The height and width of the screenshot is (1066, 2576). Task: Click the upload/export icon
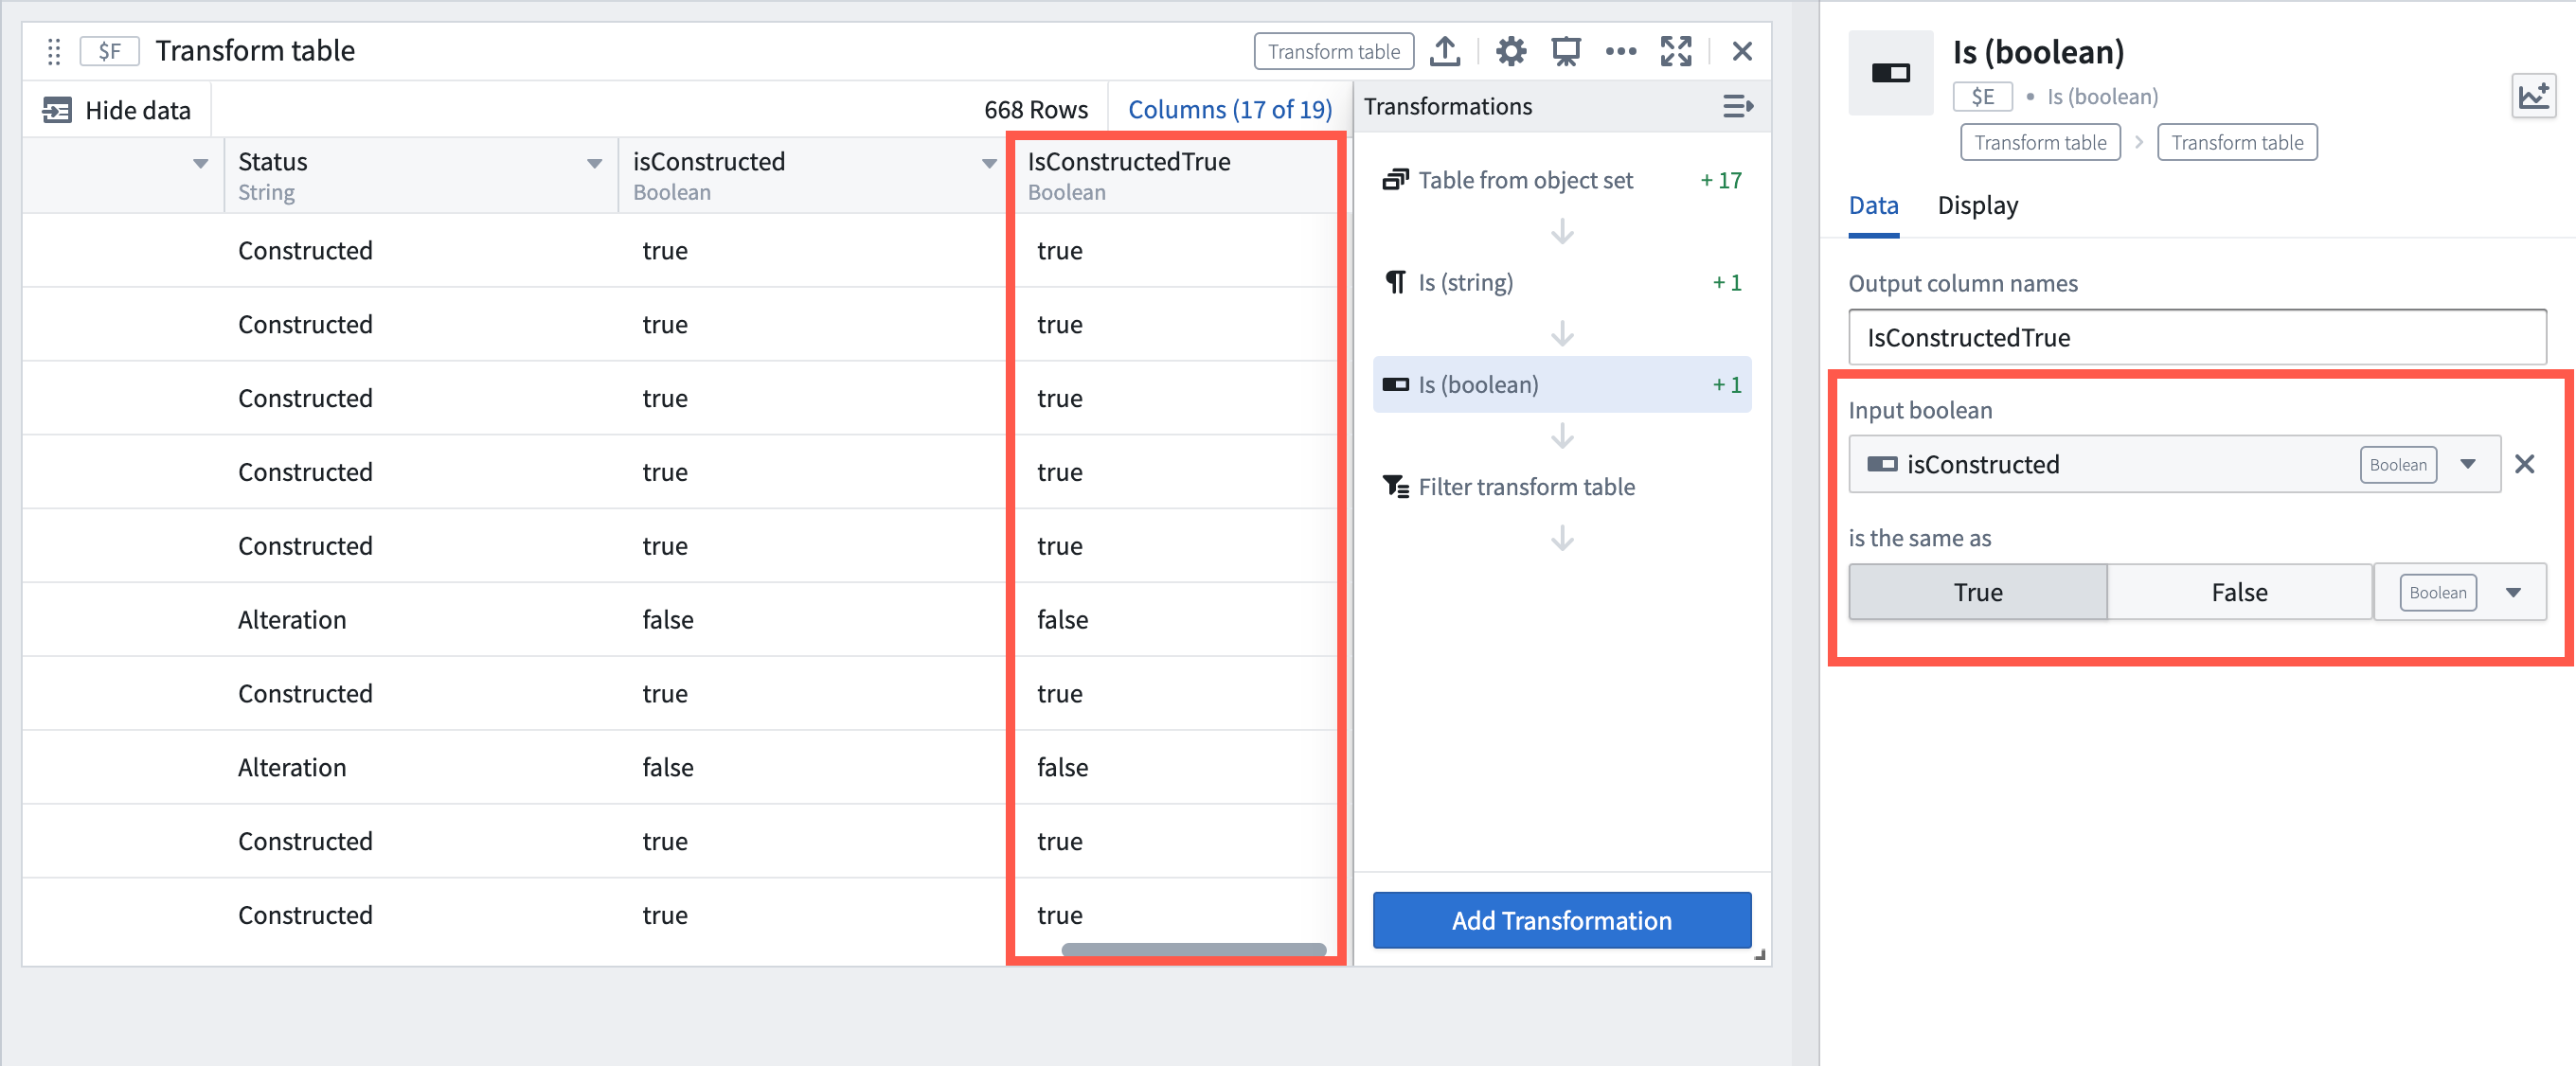coord(1446,49)
